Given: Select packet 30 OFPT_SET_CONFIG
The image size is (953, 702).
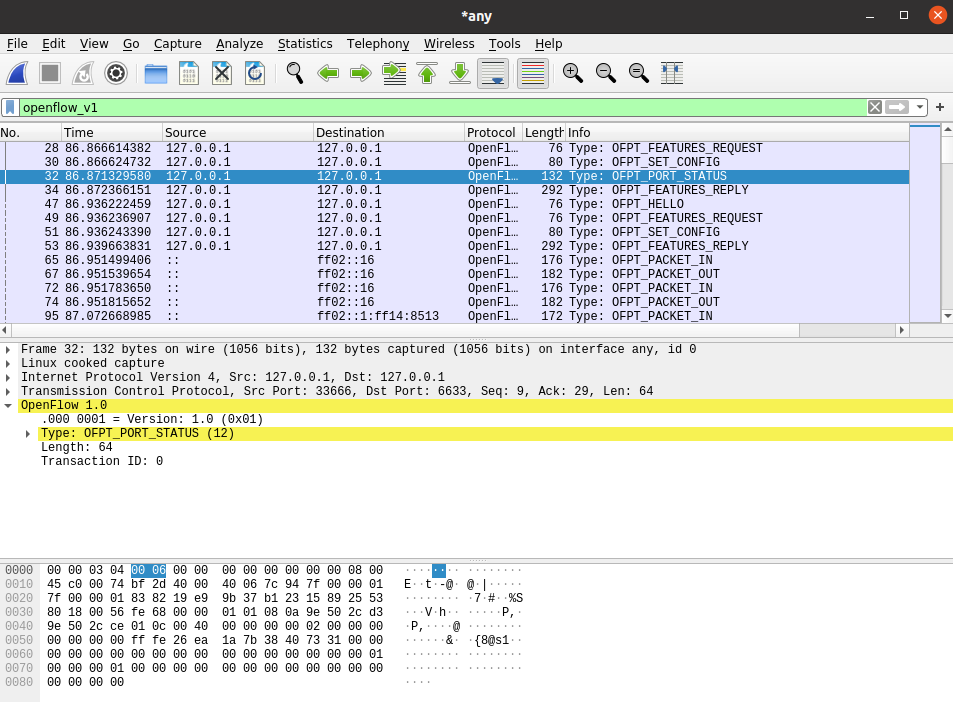Looking at the screenshot, I should coord(455,162).
